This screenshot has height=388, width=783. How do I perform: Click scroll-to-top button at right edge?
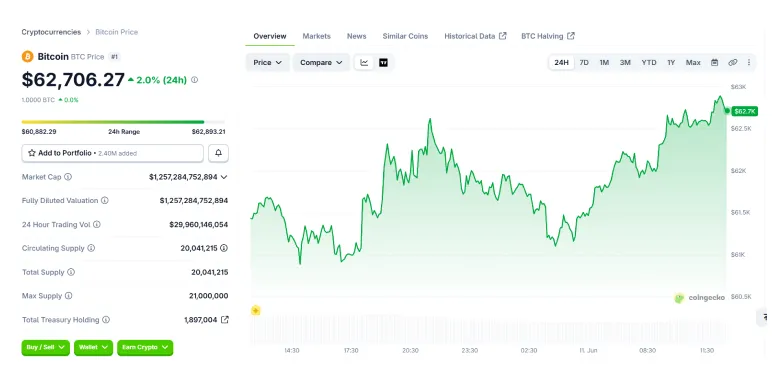click(763, 317)
